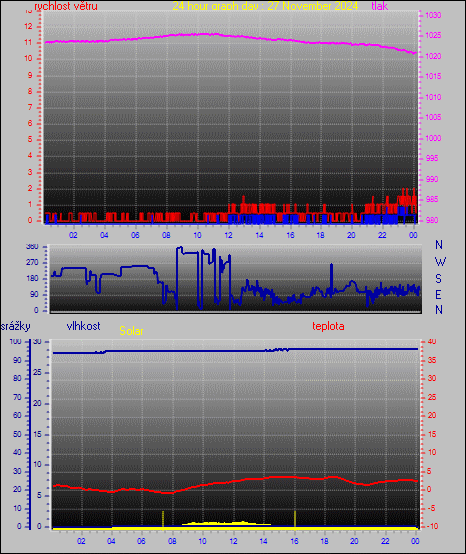Click the '22' hour mark on temperature graph
The height and width of the screenshot is (554, 466).
coord(385,541)
